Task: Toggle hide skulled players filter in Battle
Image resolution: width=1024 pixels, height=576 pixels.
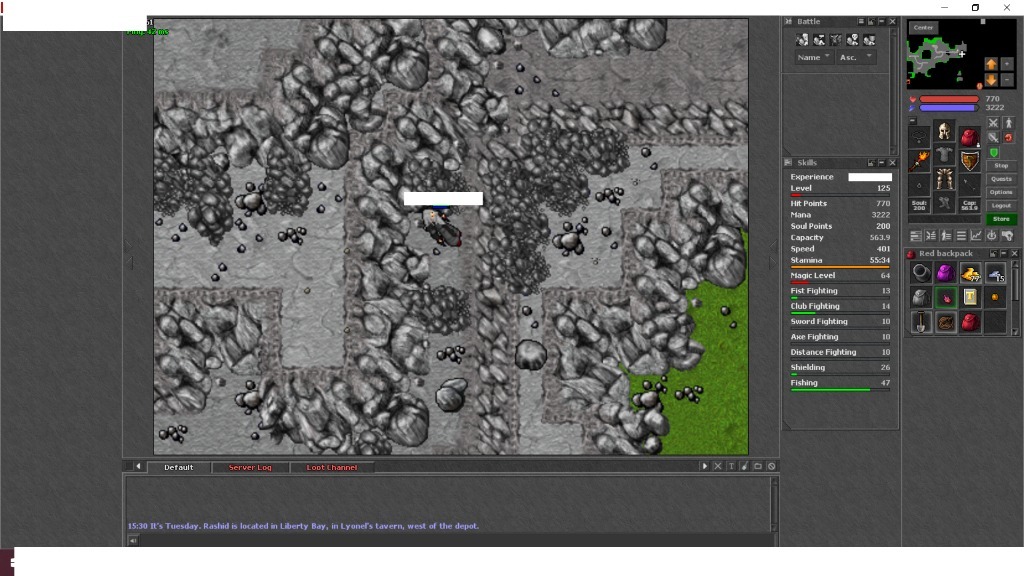Action: (x=852, y=40)
